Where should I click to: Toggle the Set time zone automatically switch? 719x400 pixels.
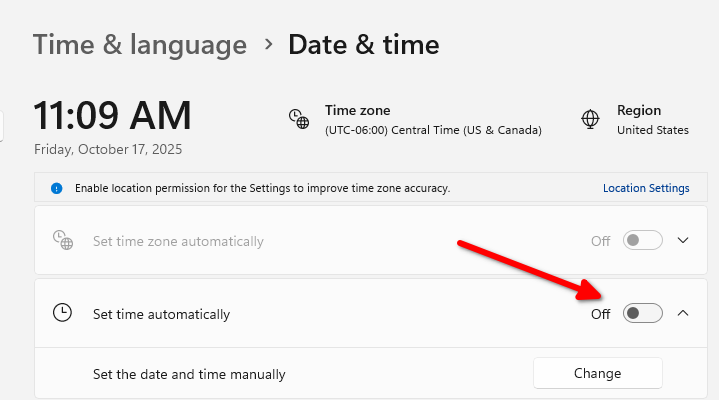(x=642, y=241)
